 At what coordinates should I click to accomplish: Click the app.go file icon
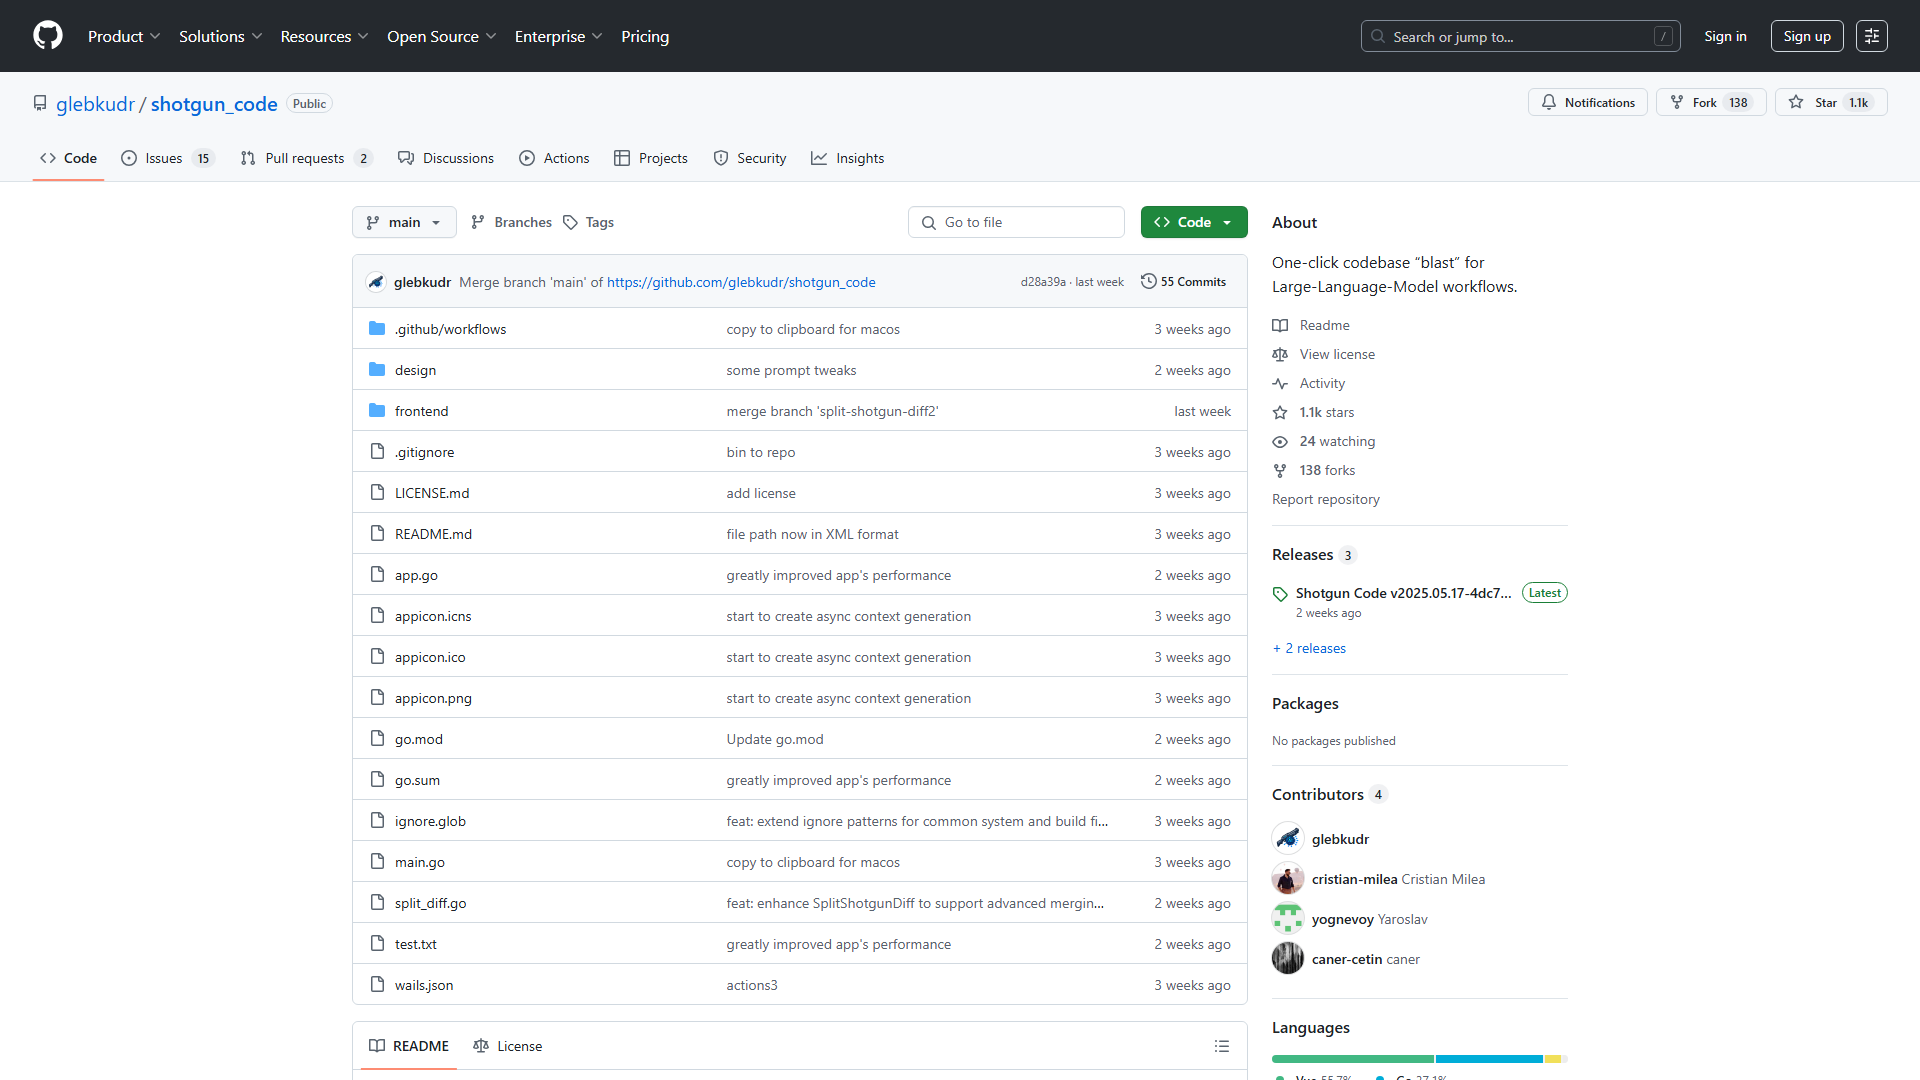point(377,575)
